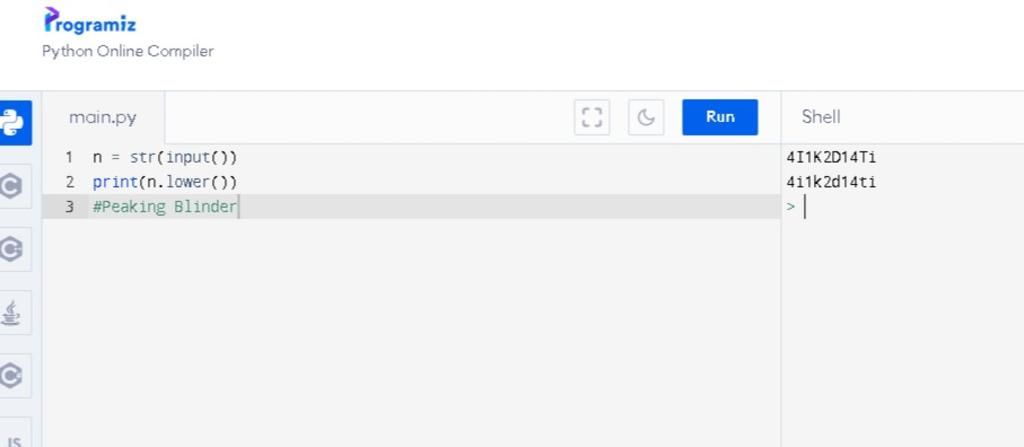Click the lowercase 4i1k2d14ti shell output

point(831,182)
